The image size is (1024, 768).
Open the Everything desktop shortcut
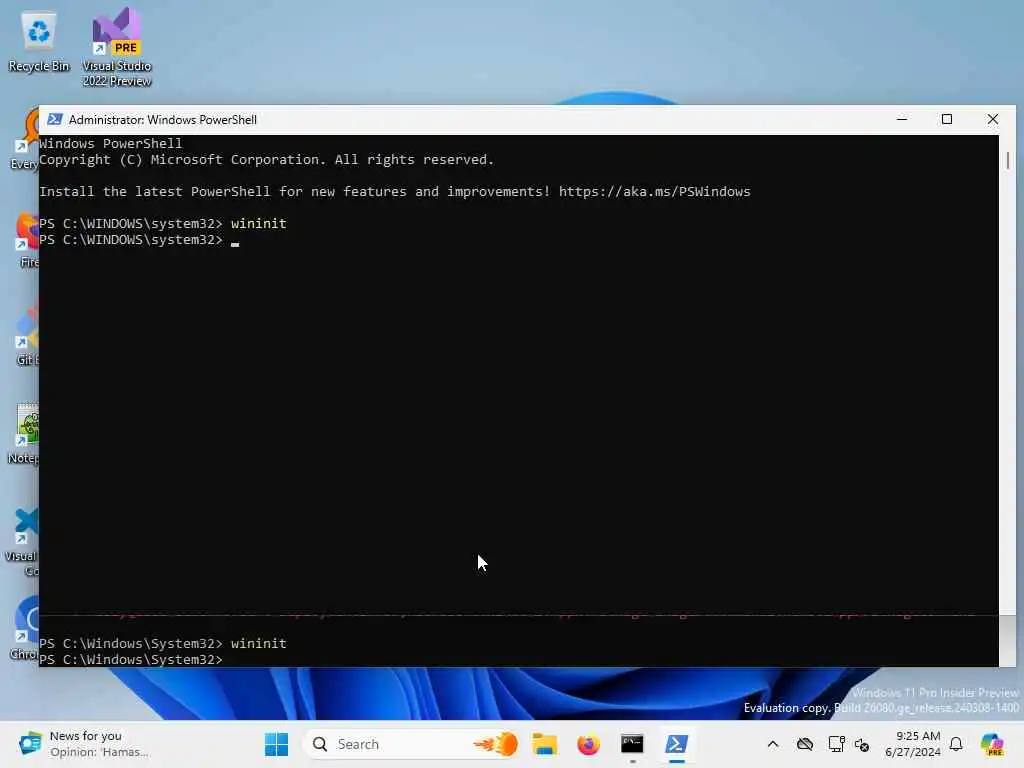click(x=25, y=139)
